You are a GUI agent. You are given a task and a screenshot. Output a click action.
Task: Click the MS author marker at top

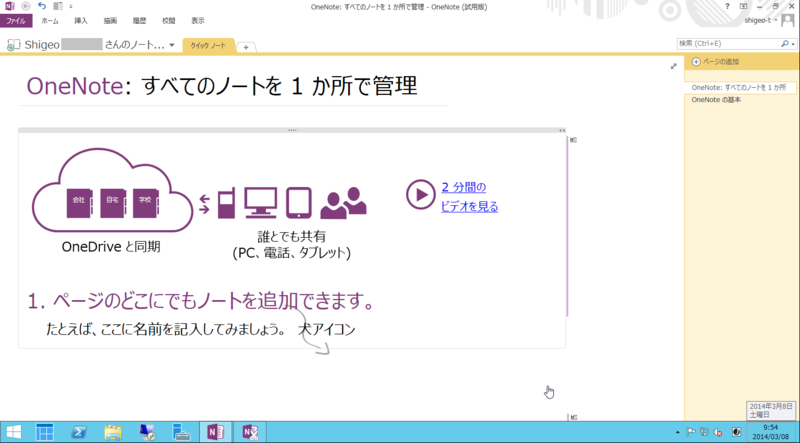click(573, 140)
